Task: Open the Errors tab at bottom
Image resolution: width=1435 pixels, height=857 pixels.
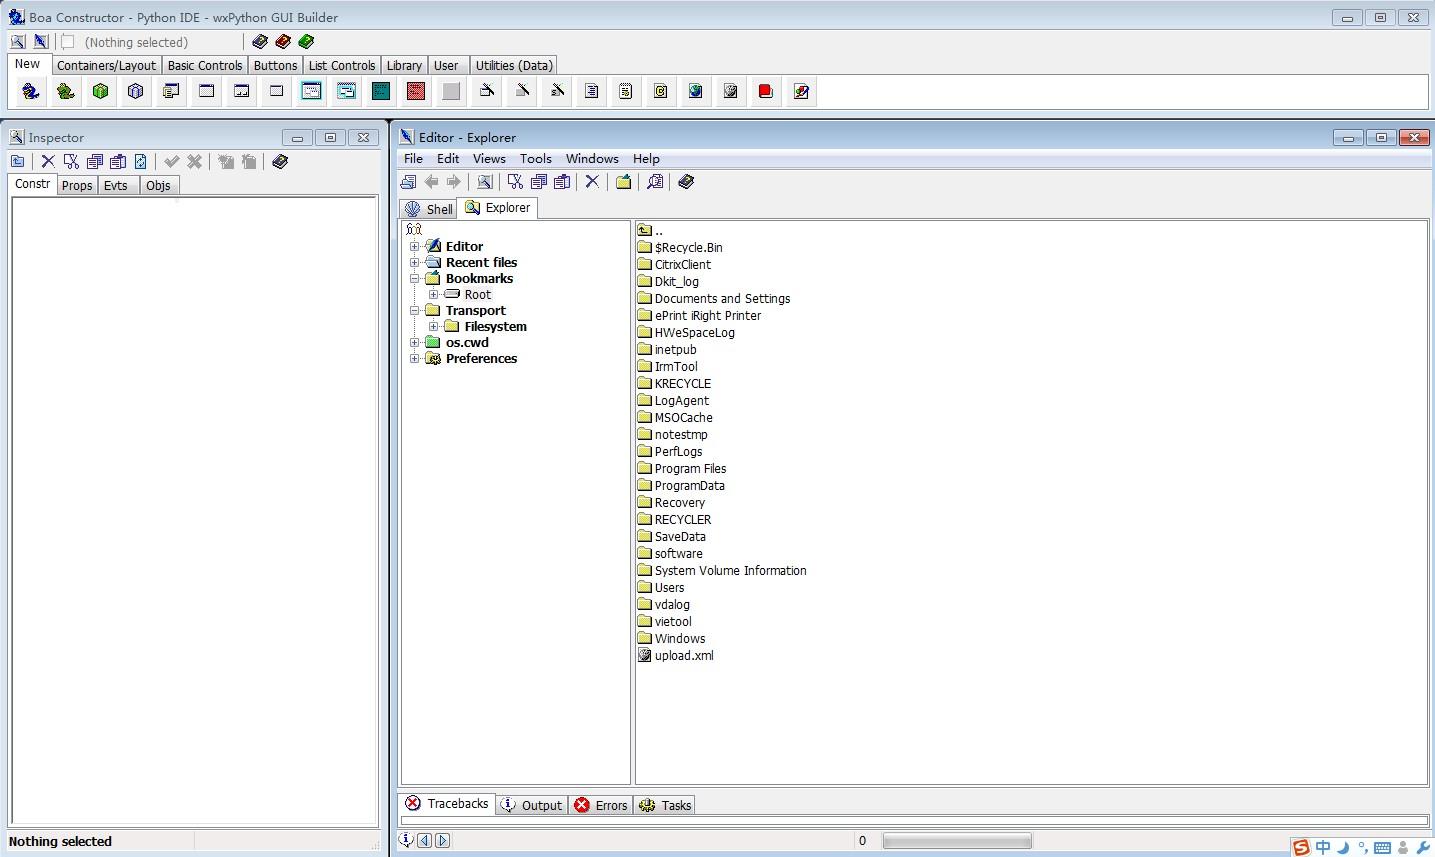Action: click(601, 806)
